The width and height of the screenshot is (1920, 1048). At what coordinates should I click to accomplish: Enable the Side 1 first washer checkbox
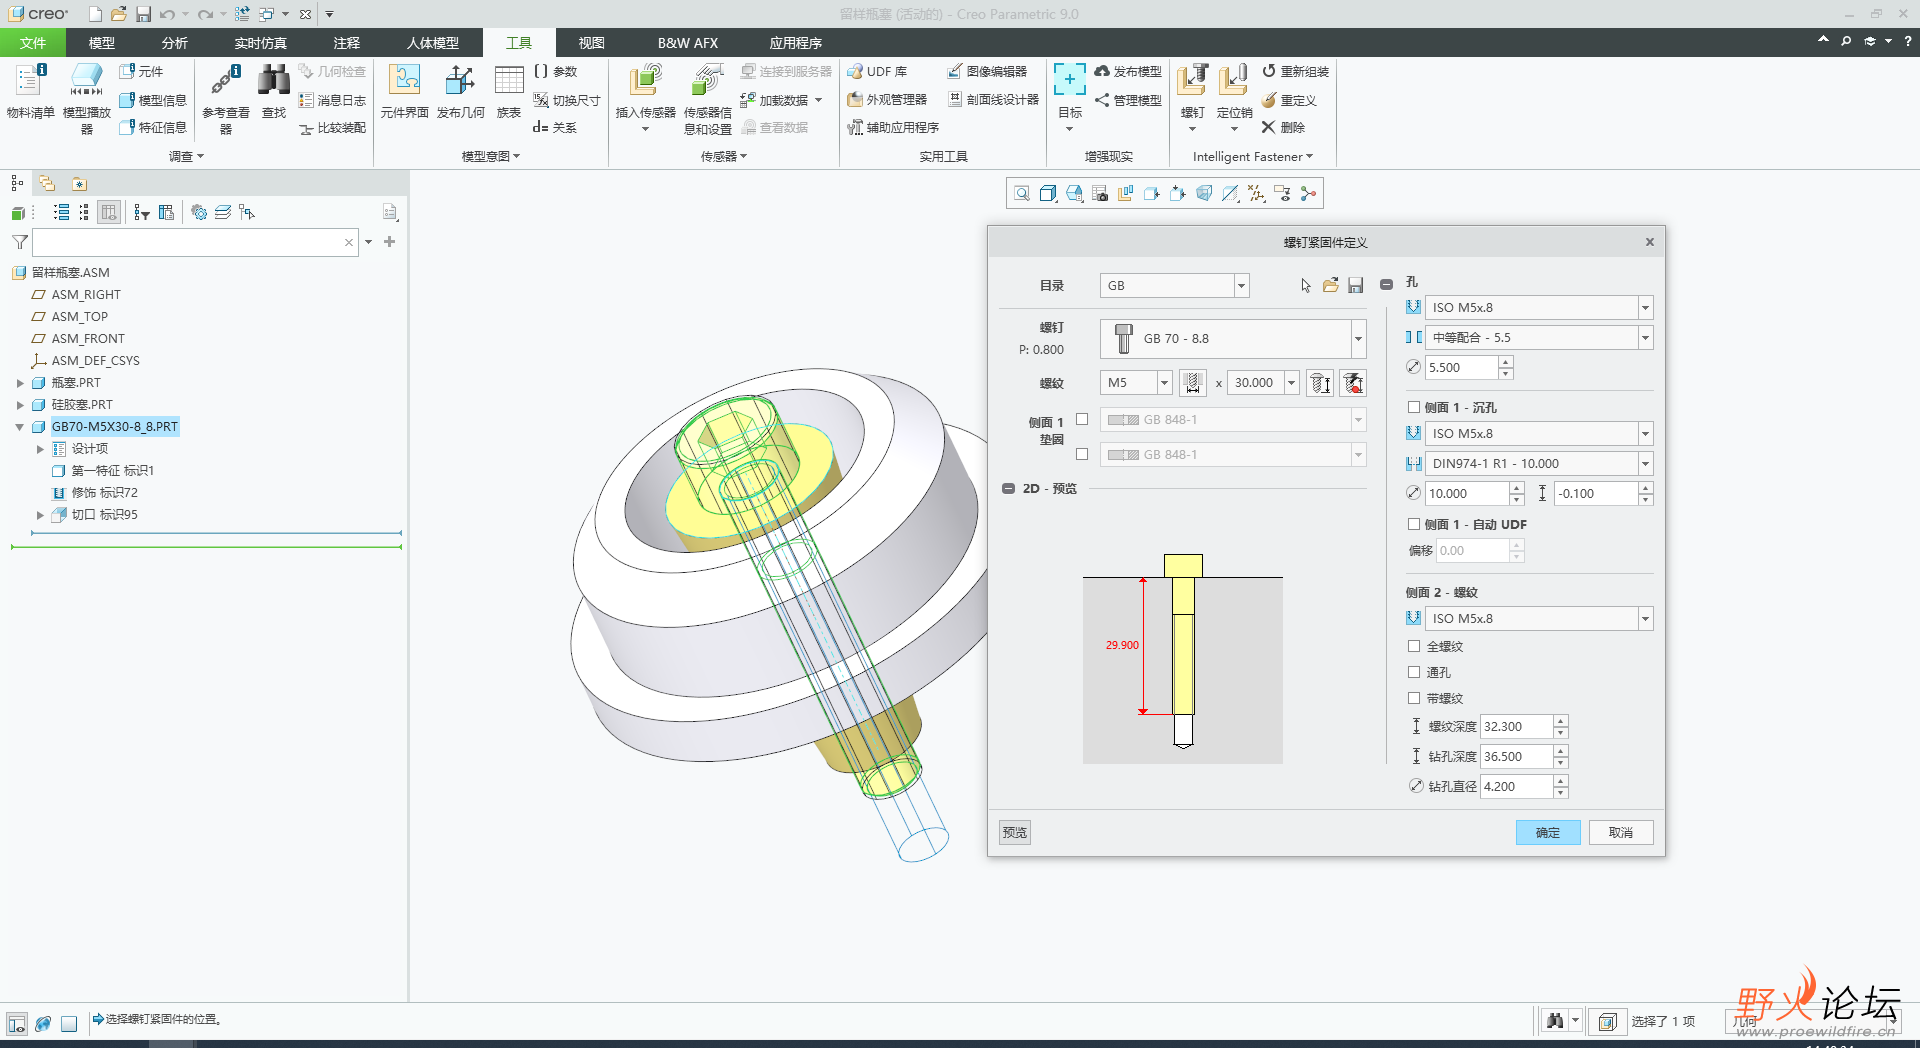pyautogui.click(x=1082, y=420)
